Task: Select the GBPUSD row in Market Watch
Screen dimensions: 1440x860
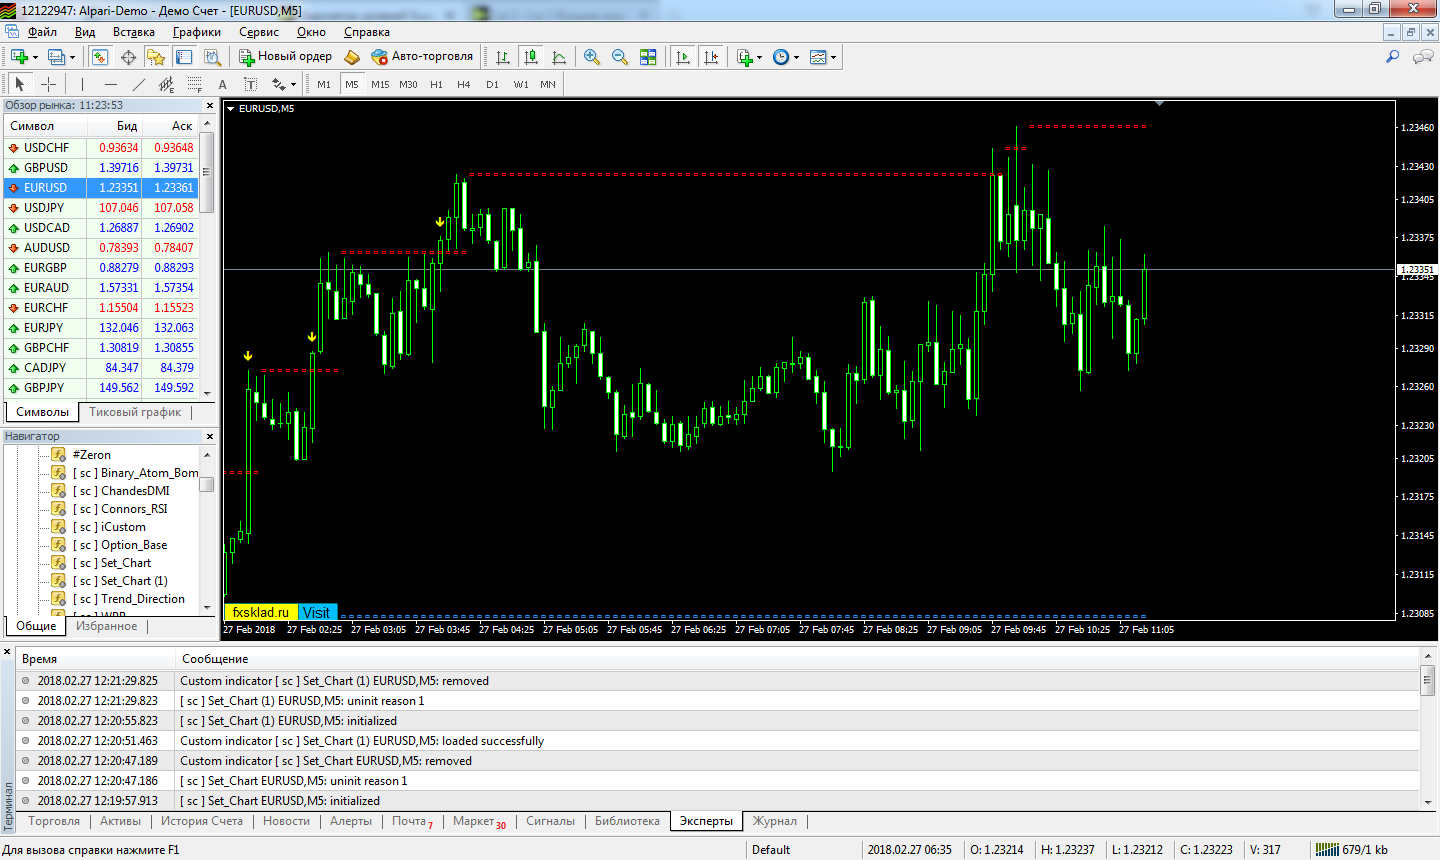Action: pos(101,168)
